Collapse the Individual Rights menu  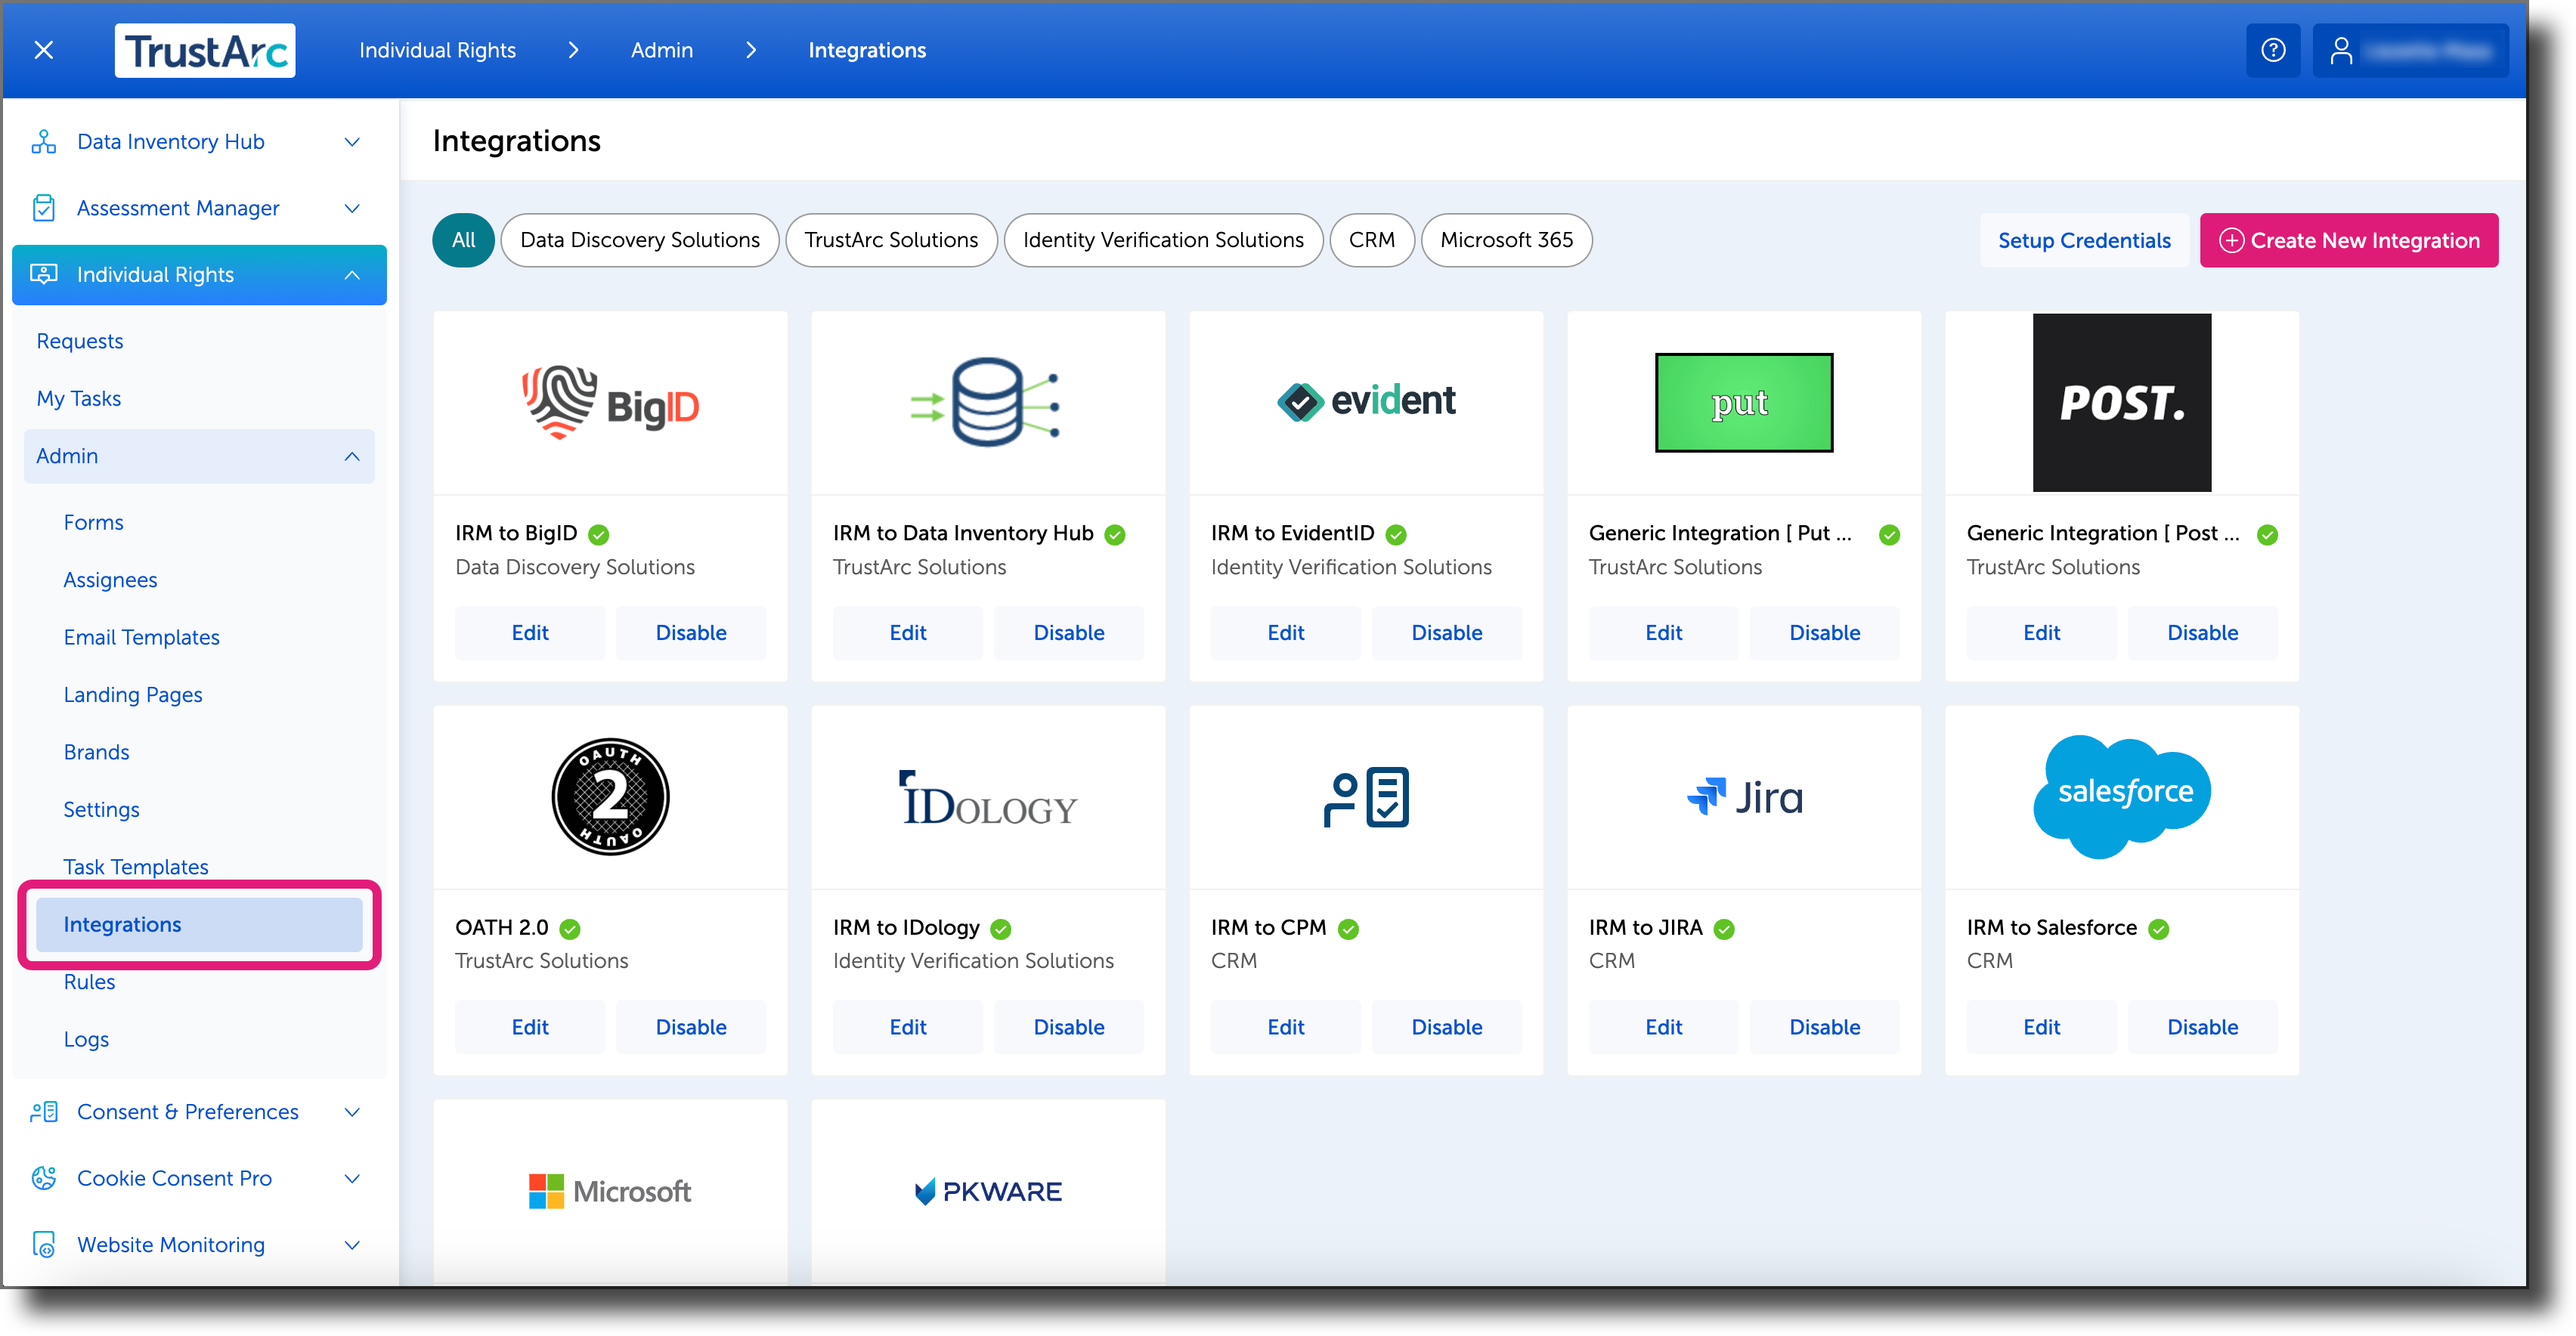pyautogui.click(x=352, y=274)
